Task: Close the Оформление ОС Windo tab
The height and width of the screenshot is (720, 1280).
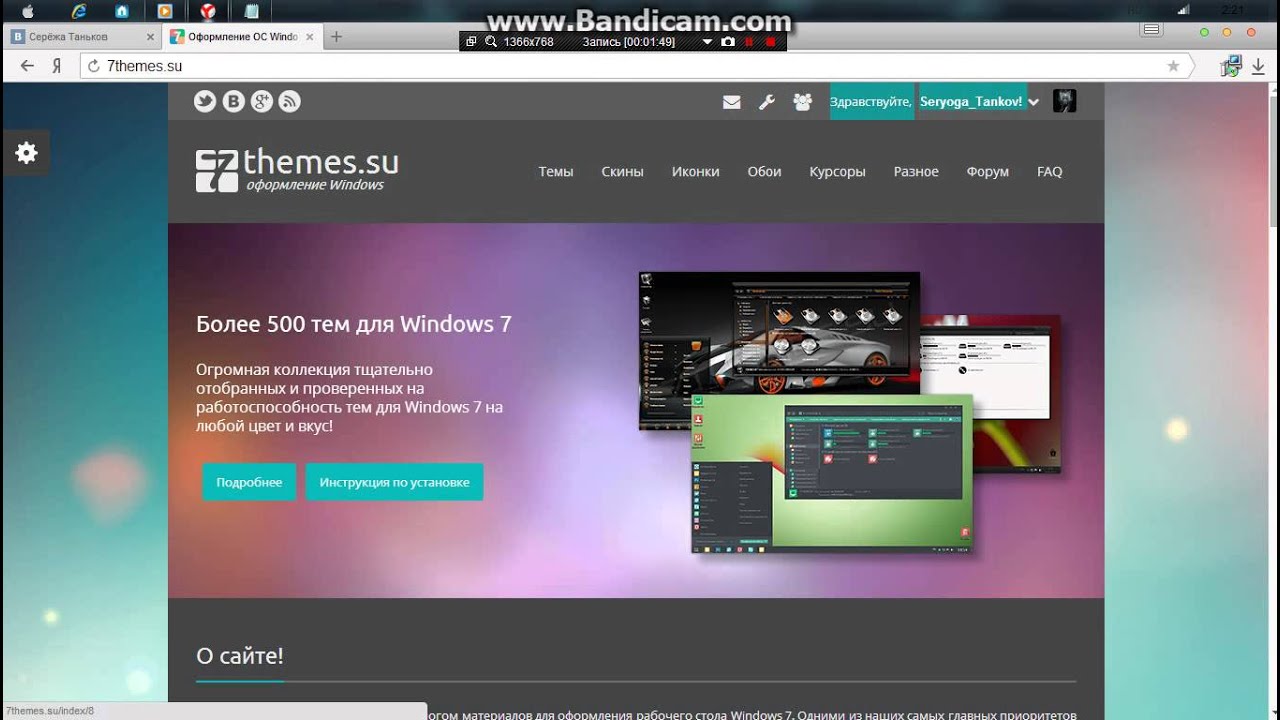Action: pyautogui.click(x=310, y=37)
